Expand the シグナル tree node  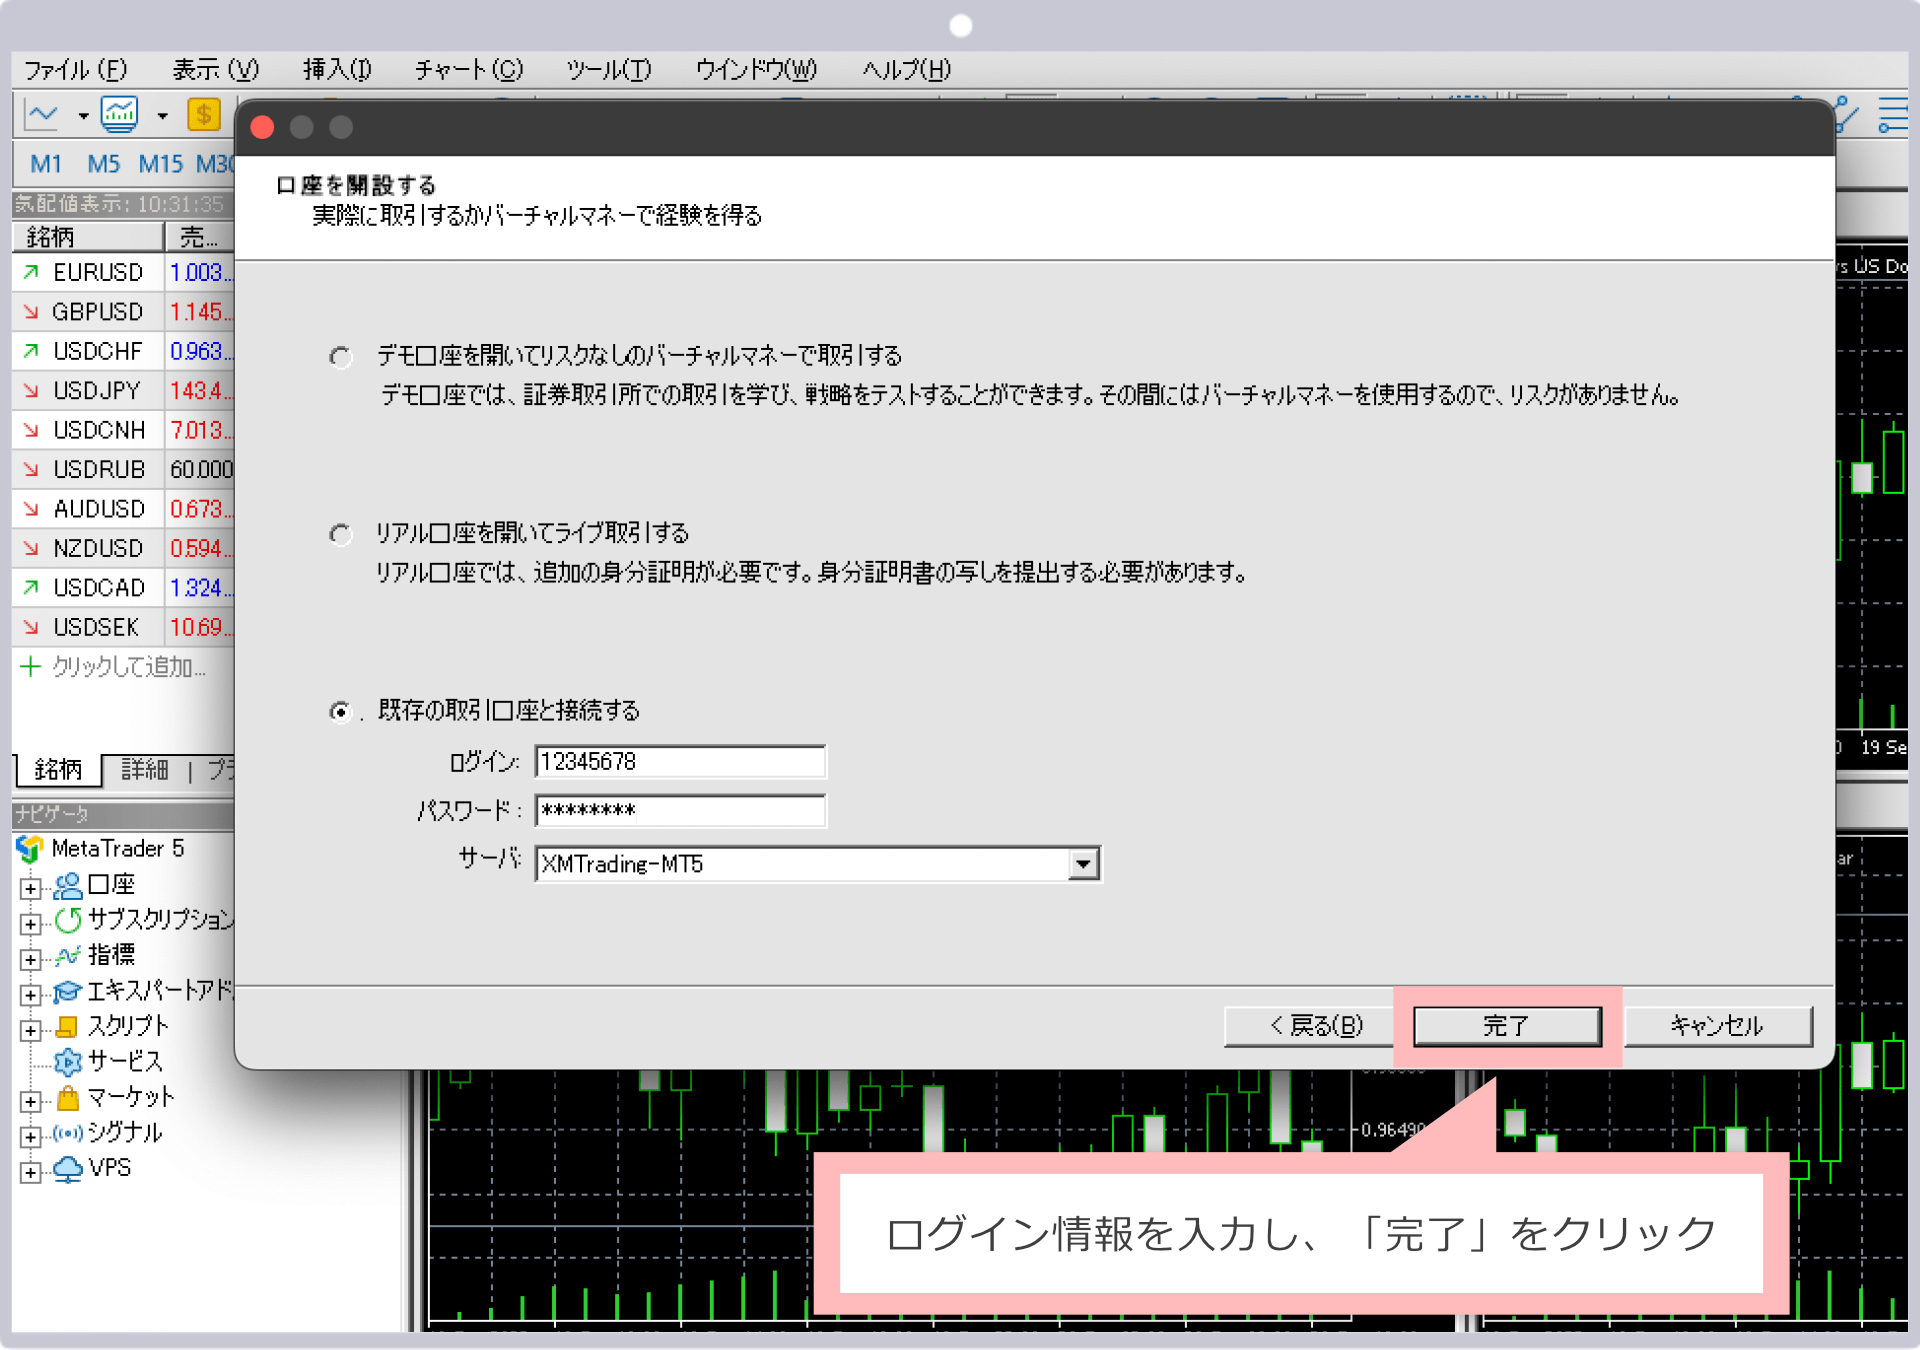point(31,1137)
